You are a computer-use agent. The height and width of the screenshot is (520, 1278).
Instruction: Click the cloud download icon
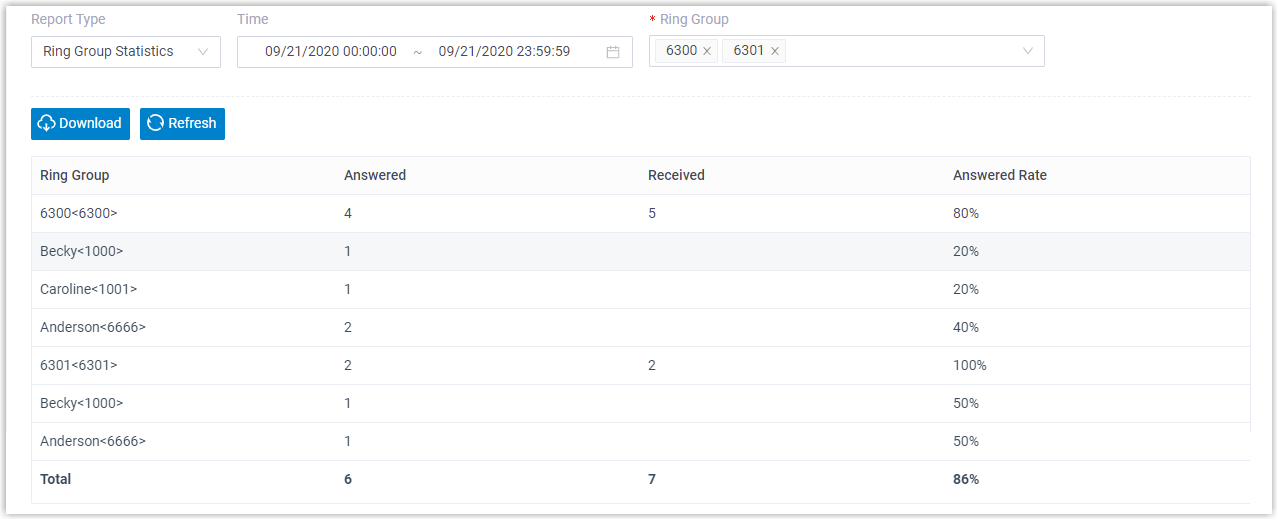tap(46, 124)
